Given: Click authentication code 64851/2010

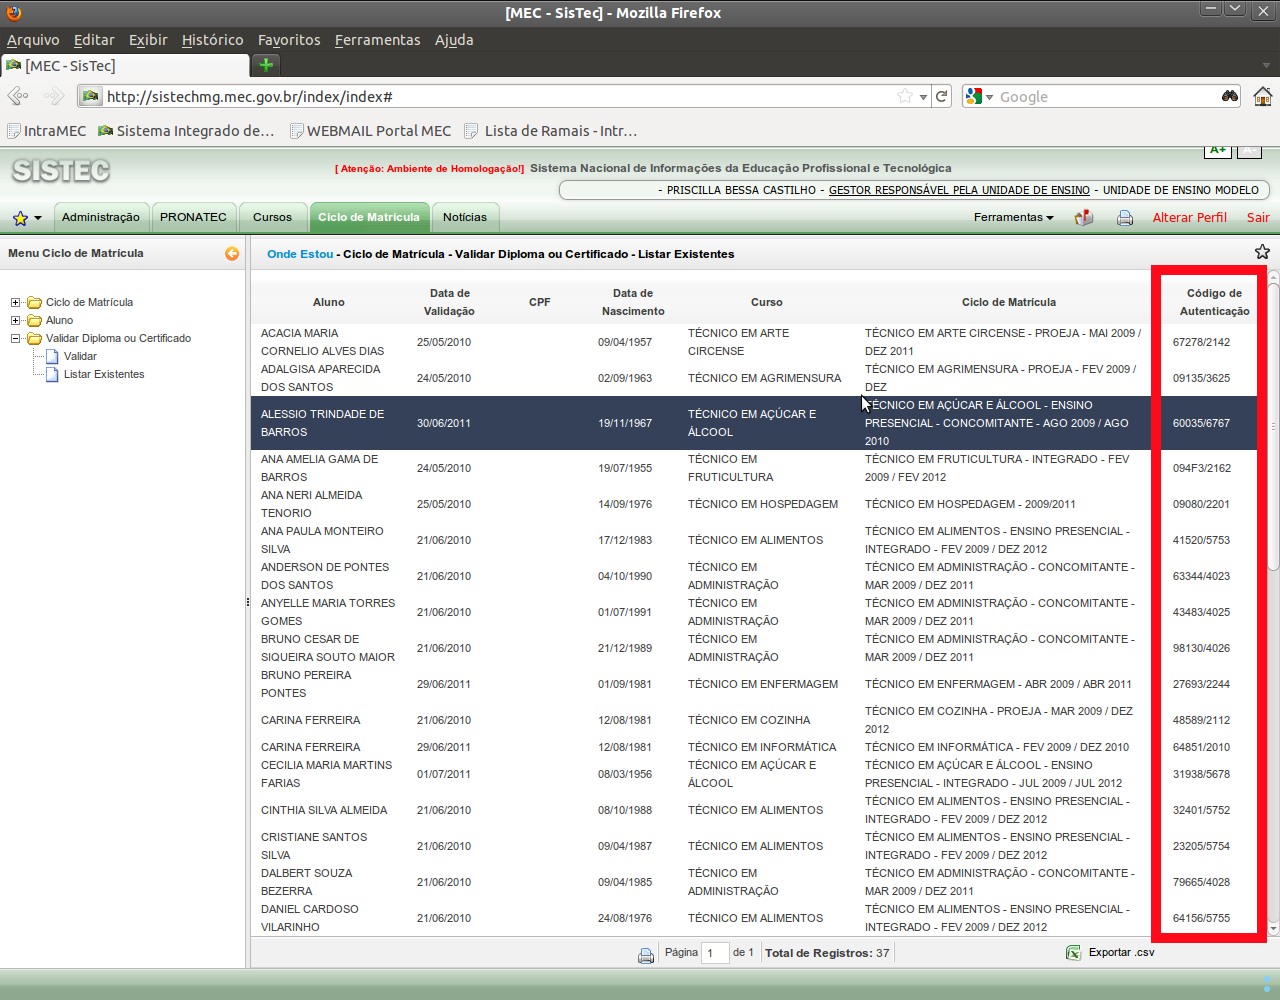Looking at the screenshot, I should coord(1201,747).
